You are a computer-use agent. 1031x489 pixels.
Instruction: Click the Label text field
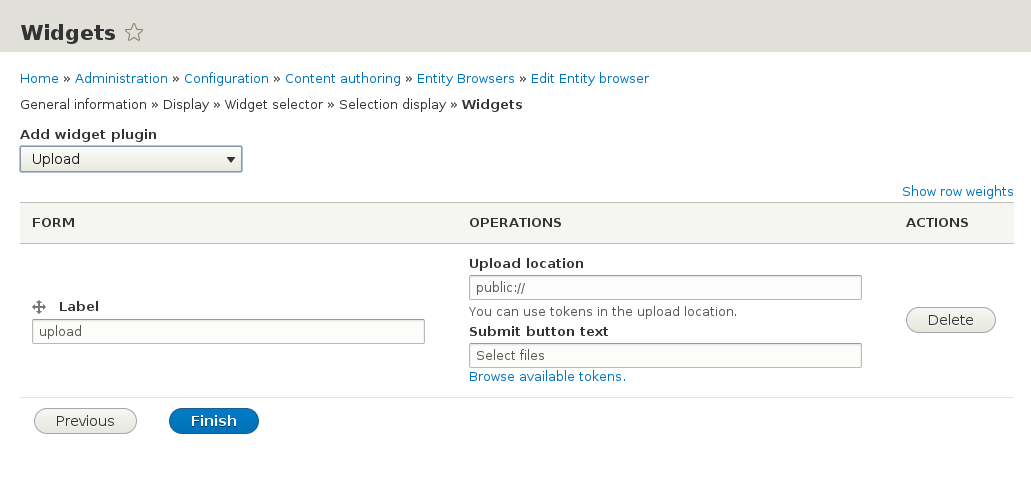228,332
